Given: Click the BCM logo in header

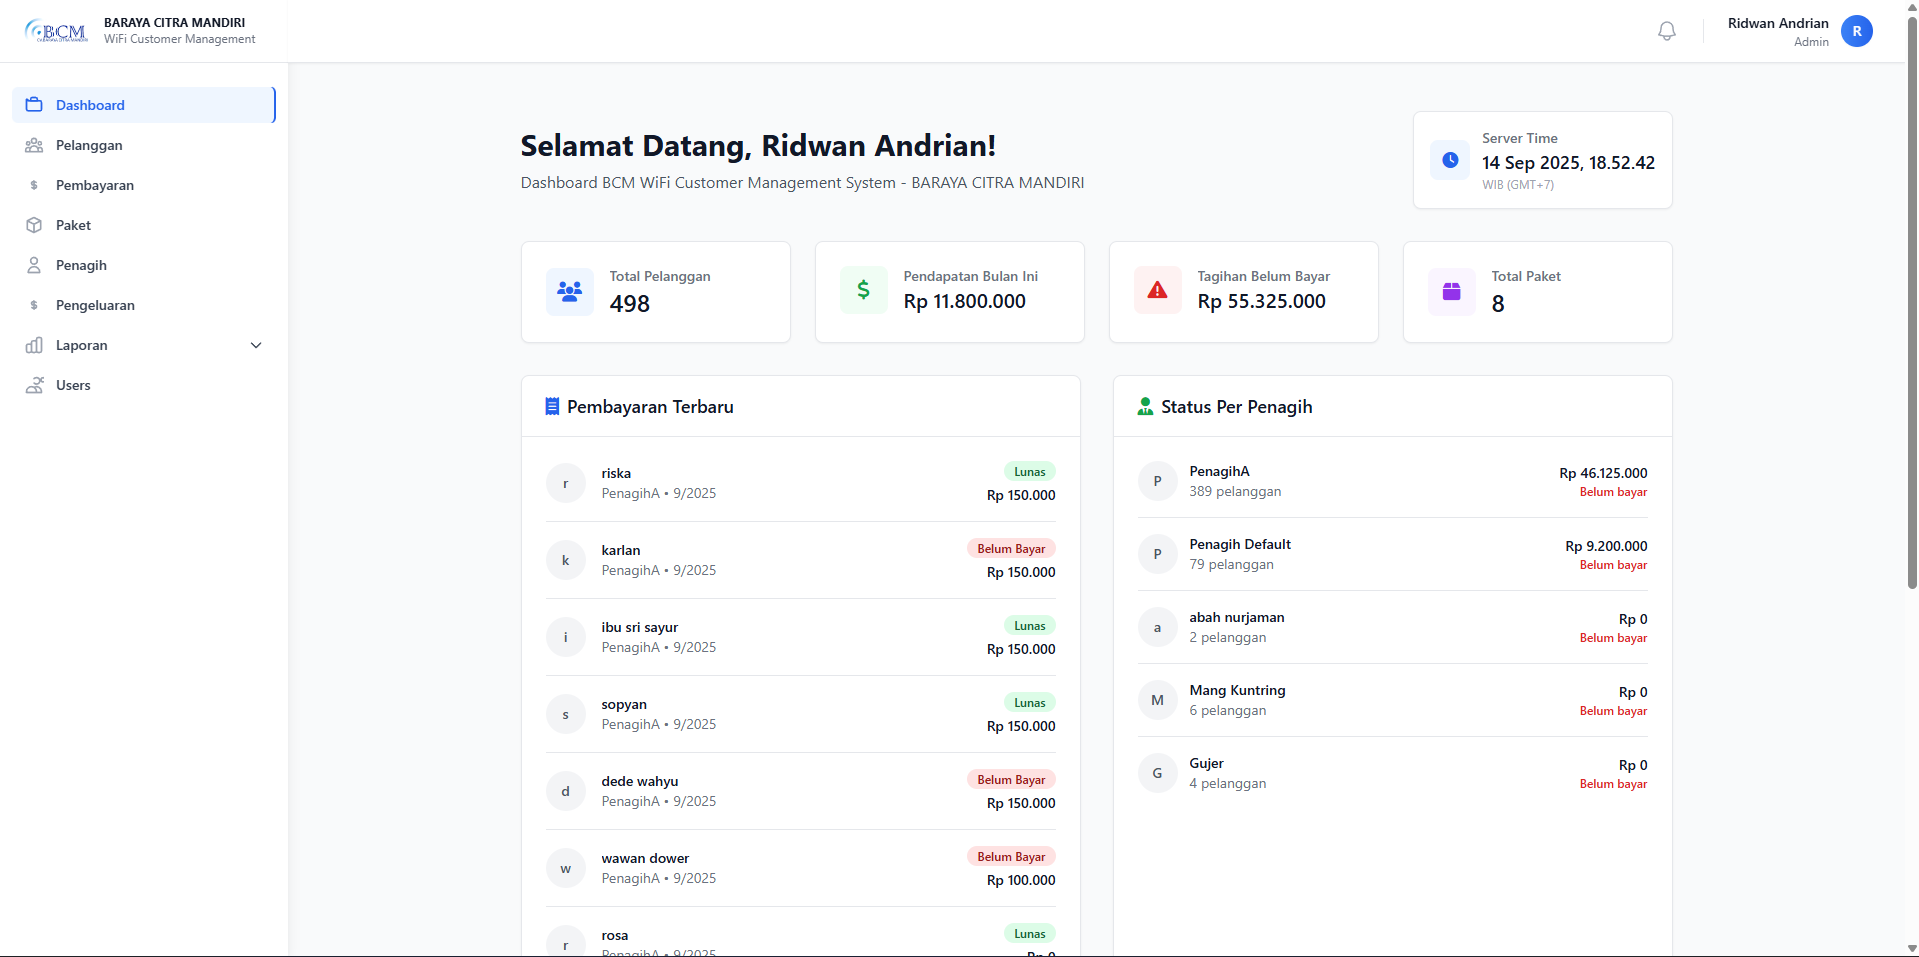Looking at the screenshot, I should tap(57, 31).
